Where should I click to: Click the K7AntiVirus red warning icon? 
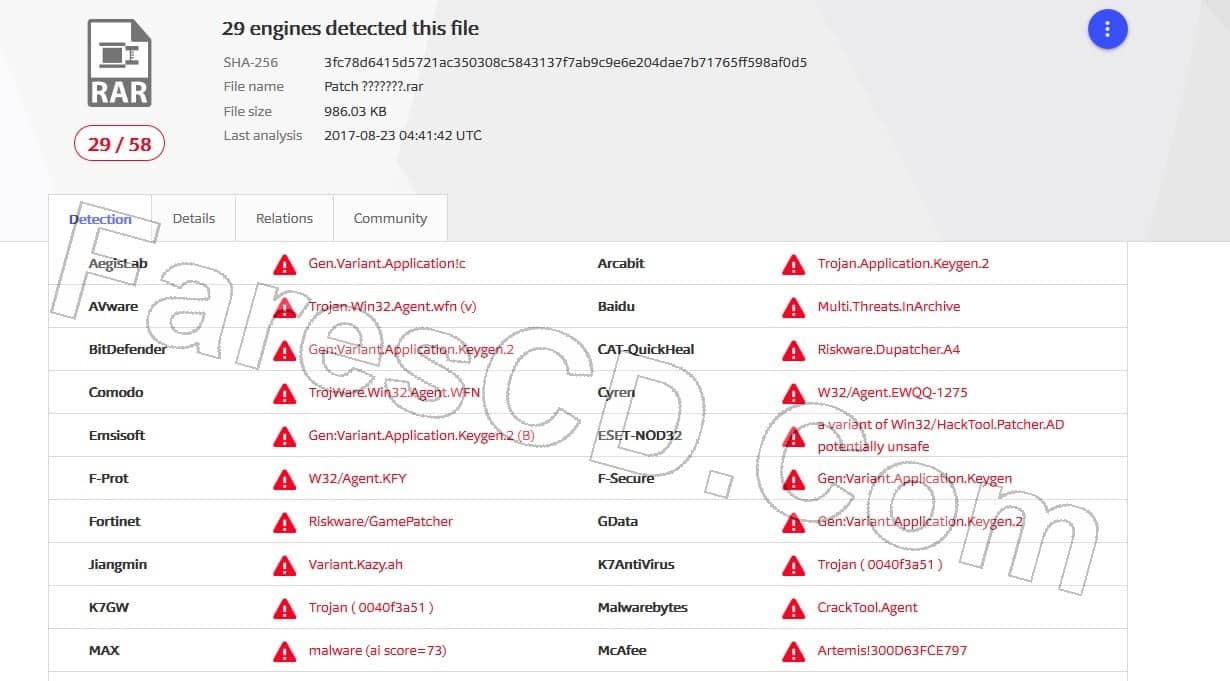coord(794,565)
